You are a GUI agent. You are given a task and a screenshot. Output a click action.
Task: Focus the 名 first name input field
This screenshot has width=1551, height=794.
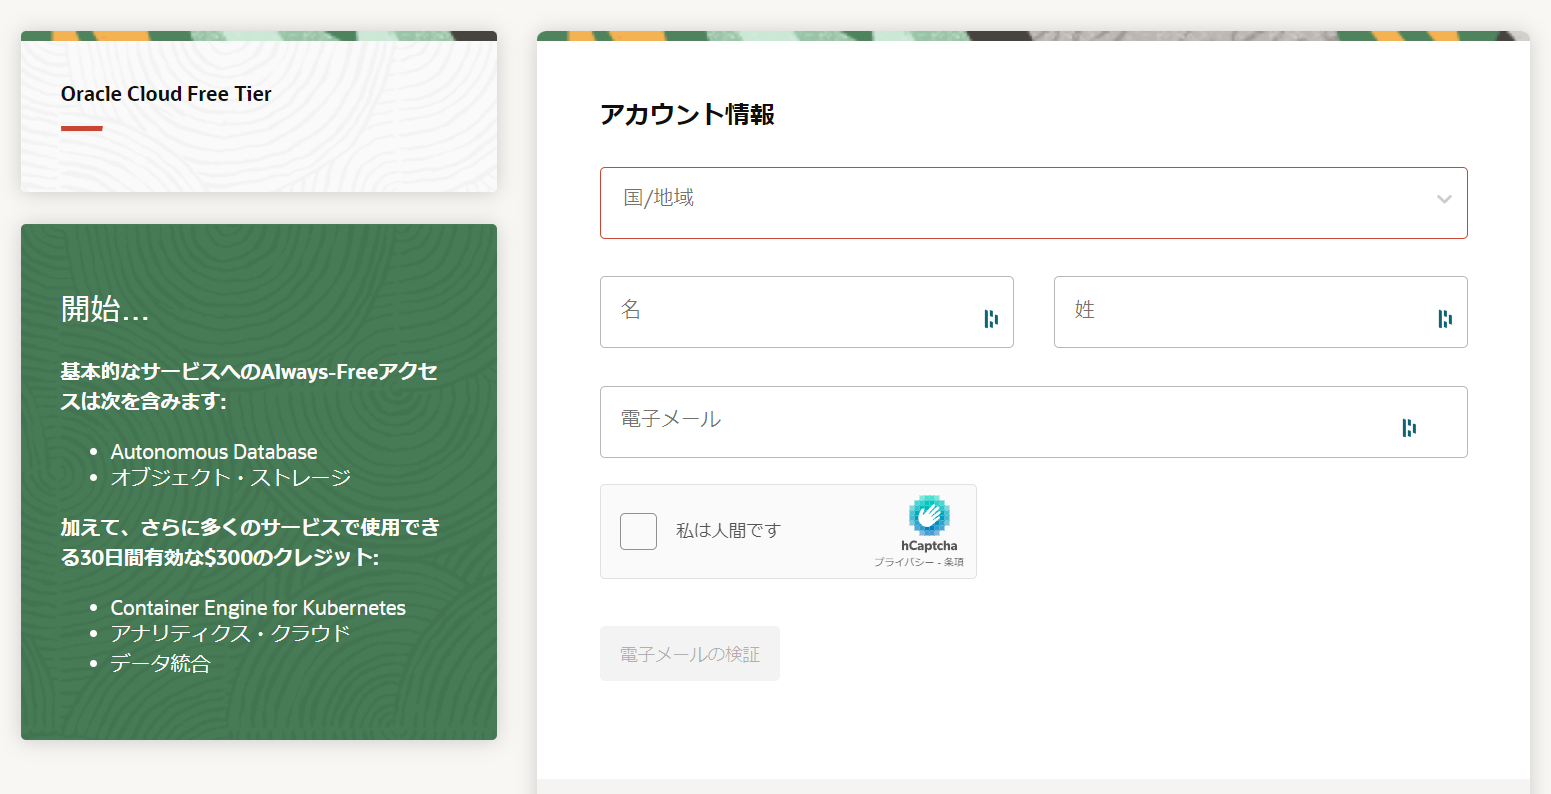(806, 312)
